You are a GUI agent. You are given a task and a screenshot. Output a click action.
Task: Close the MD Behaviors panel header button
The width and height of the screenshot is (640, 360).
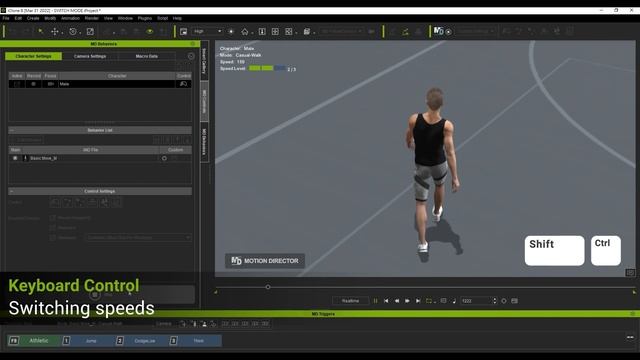(193, 44)
